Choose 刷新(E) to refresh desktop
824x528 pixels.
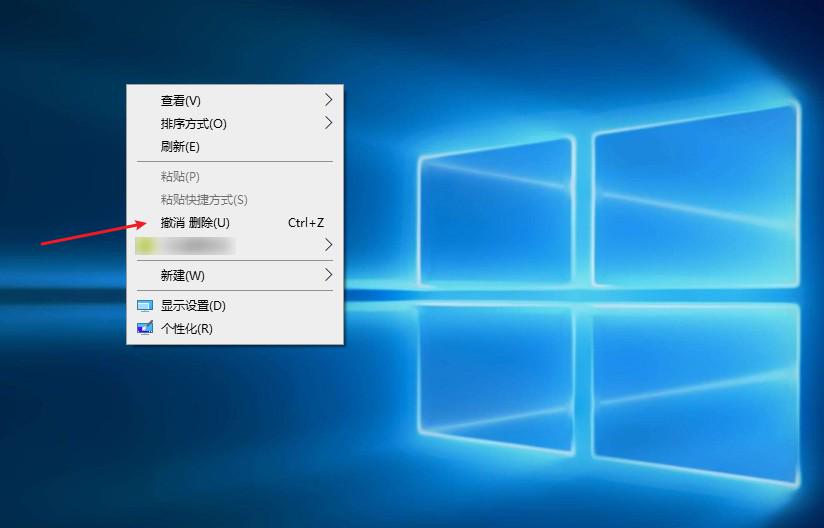[235, 147]
